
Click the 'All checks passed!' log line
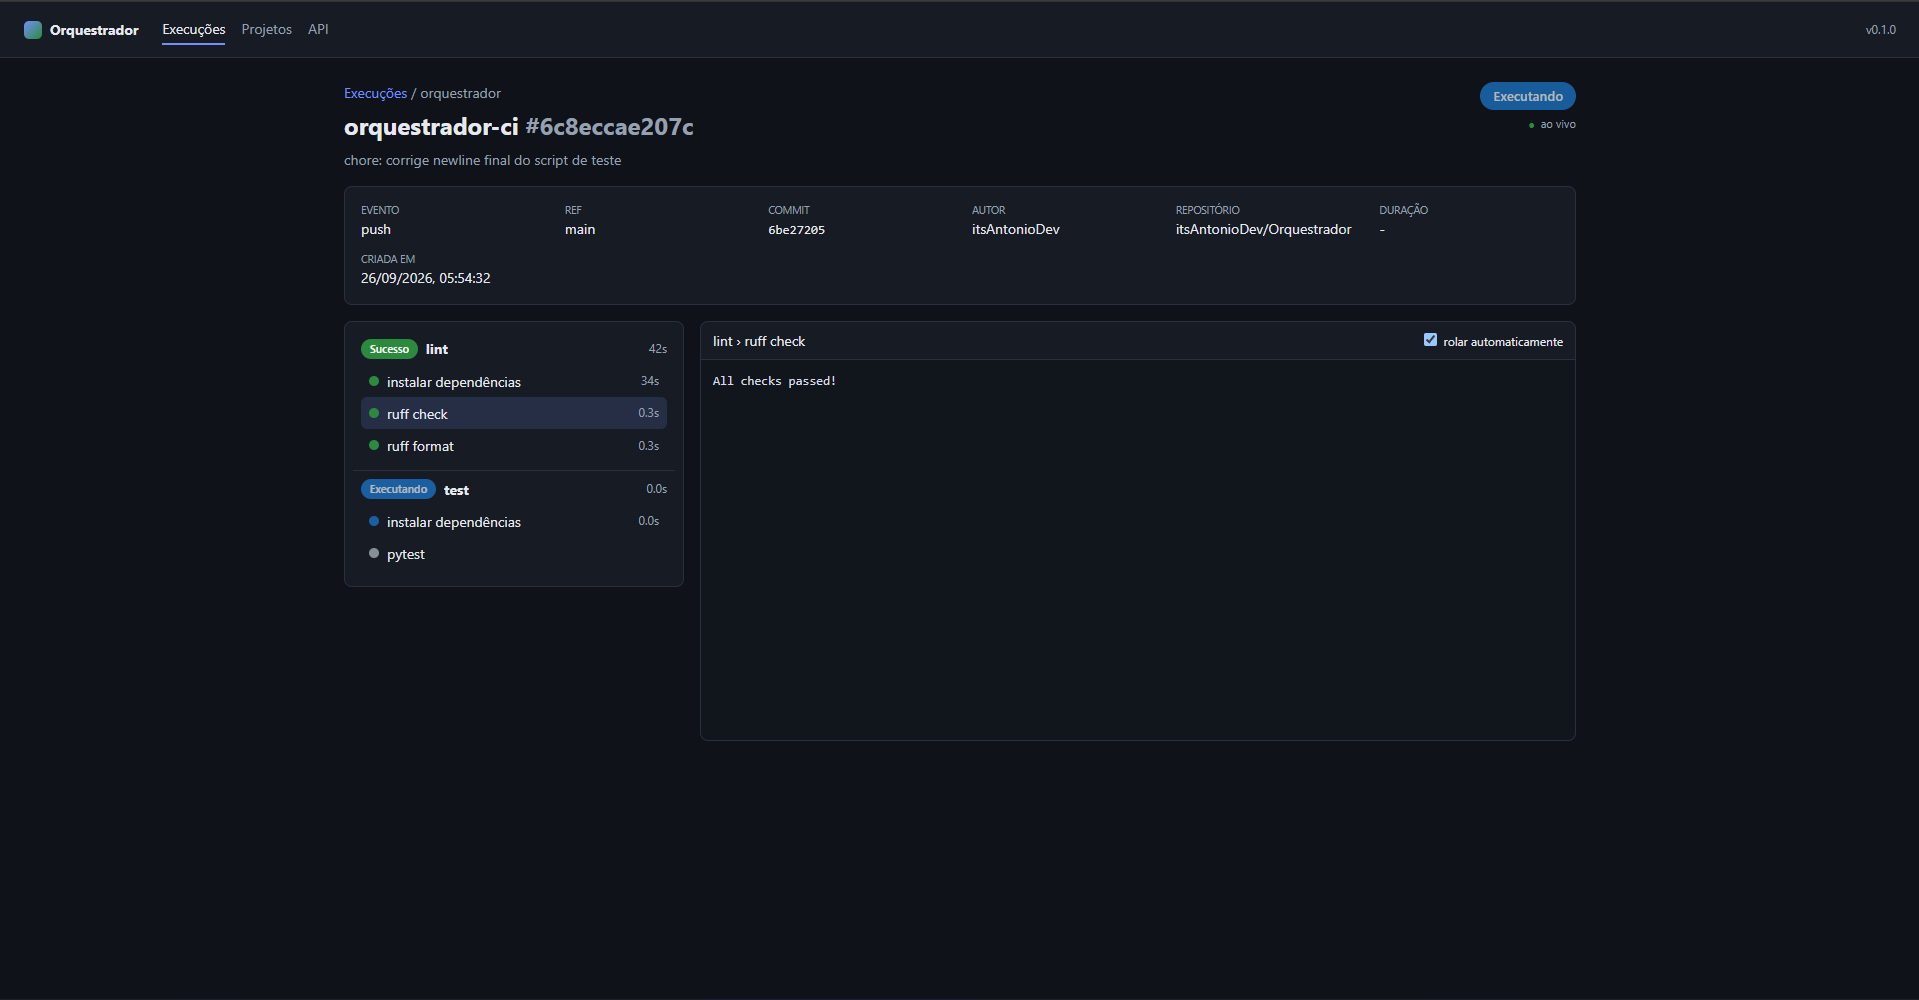774,381
